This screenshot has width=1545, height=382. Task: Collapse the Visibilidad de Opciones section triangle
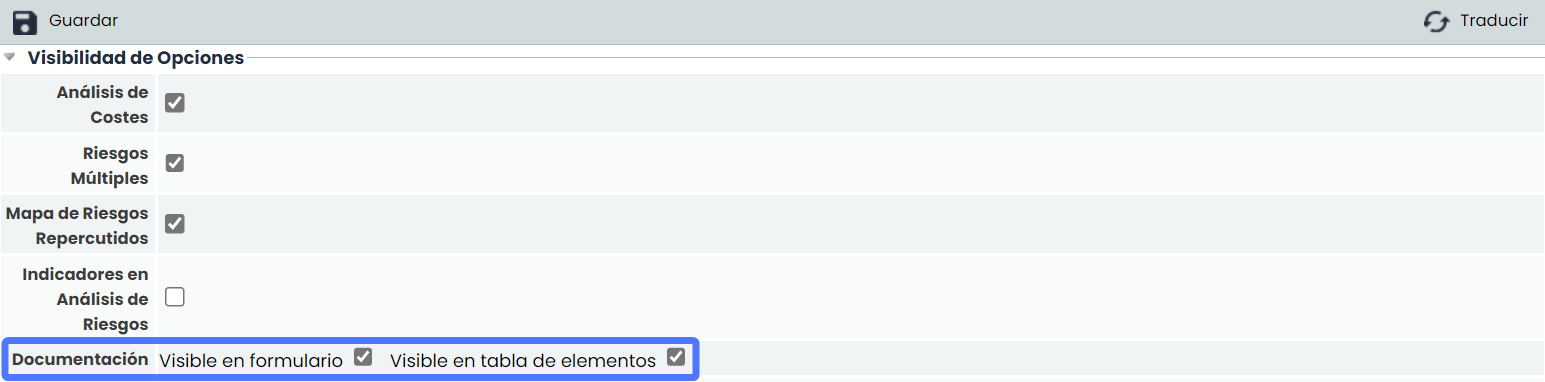click(x=10, y=57)
